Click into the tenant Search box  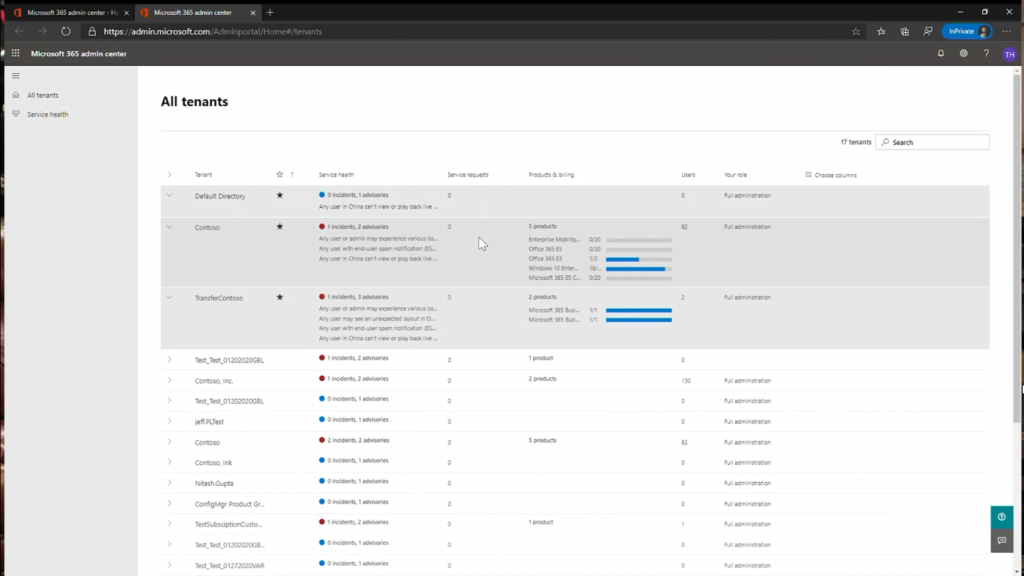pyautogui.click(x=933, y=142)
